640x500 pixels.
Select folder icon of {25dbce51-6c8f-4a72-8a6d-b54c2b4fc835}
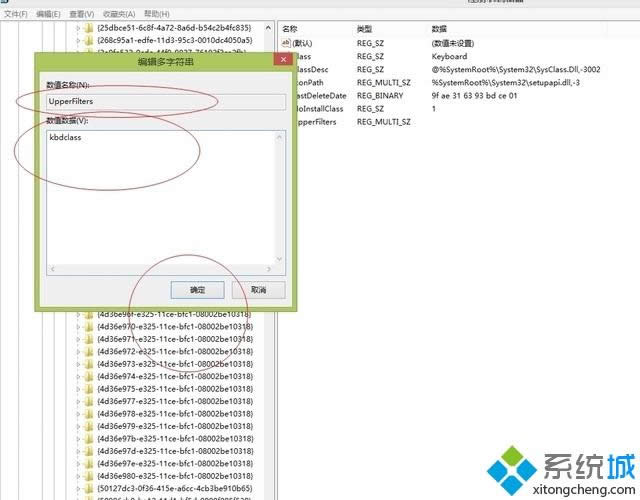point(89,29)
